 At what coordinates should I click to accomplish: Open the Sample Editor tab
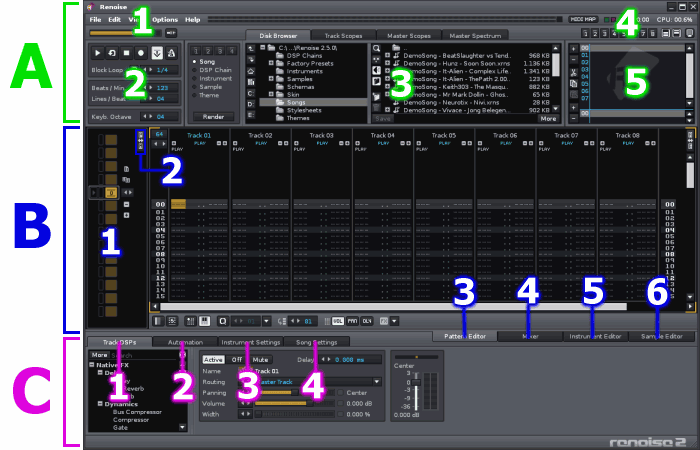[662, 337]
